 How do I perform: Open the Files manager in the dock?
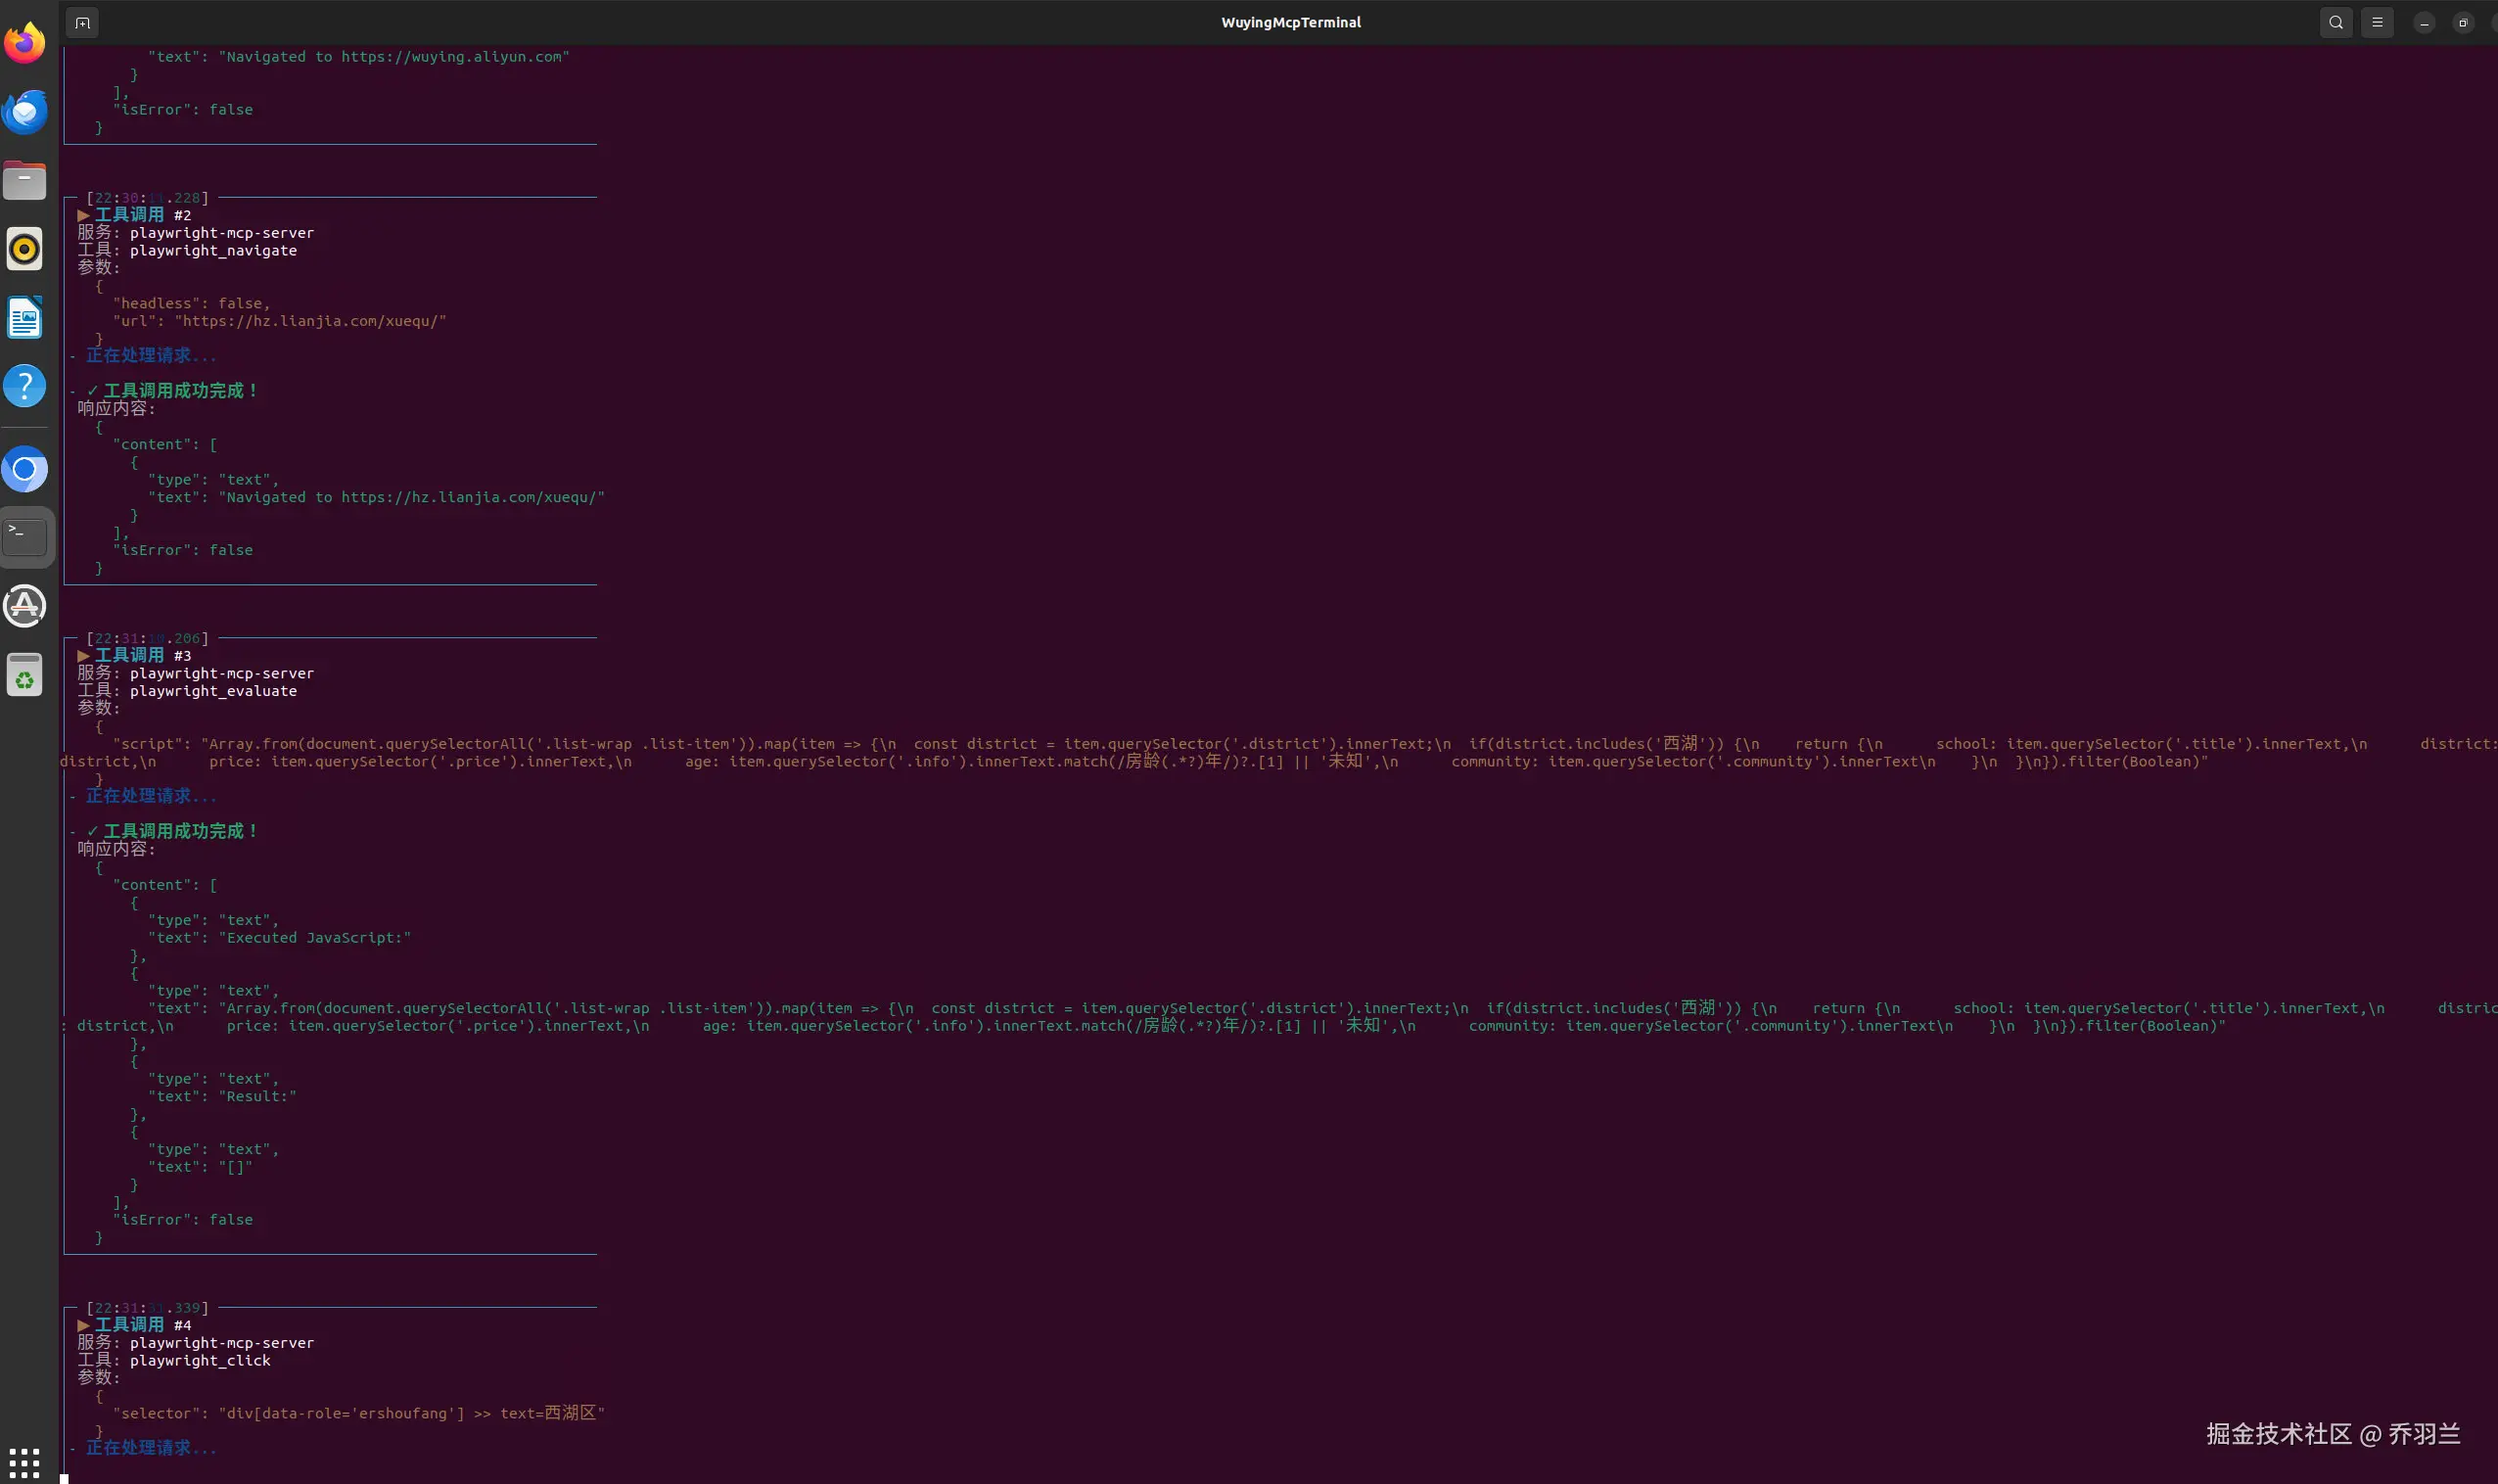point(25,180)
